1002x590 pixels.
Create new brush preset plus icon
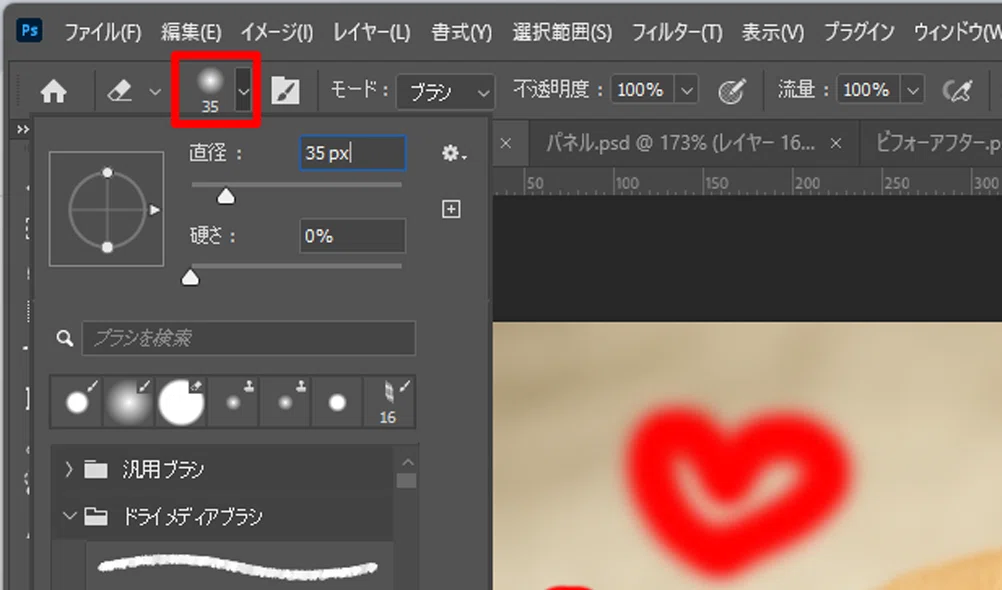451,209
